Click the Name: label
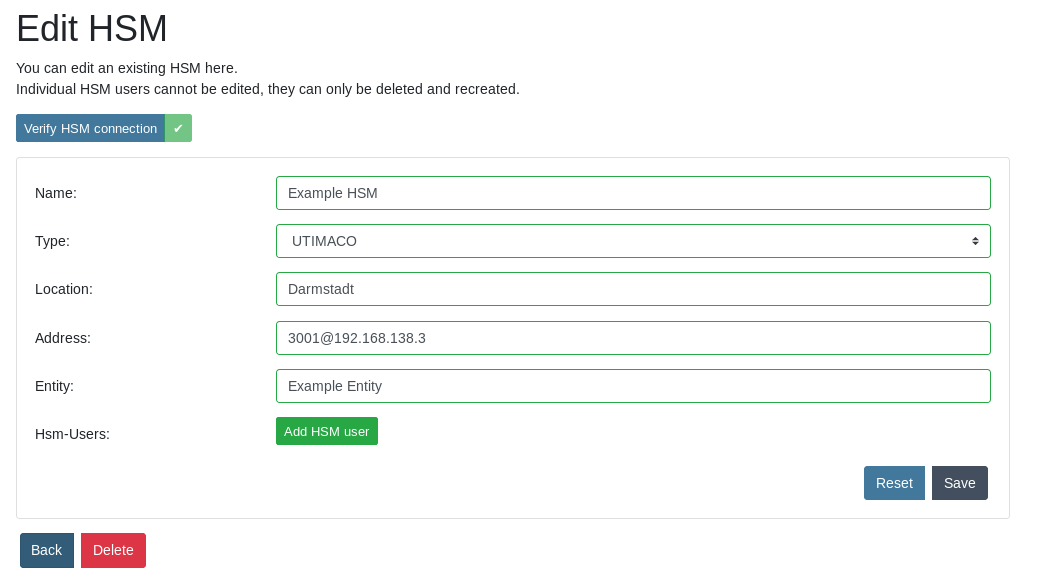The height and width of the screenshot is (585, 1043). point(56,193)
